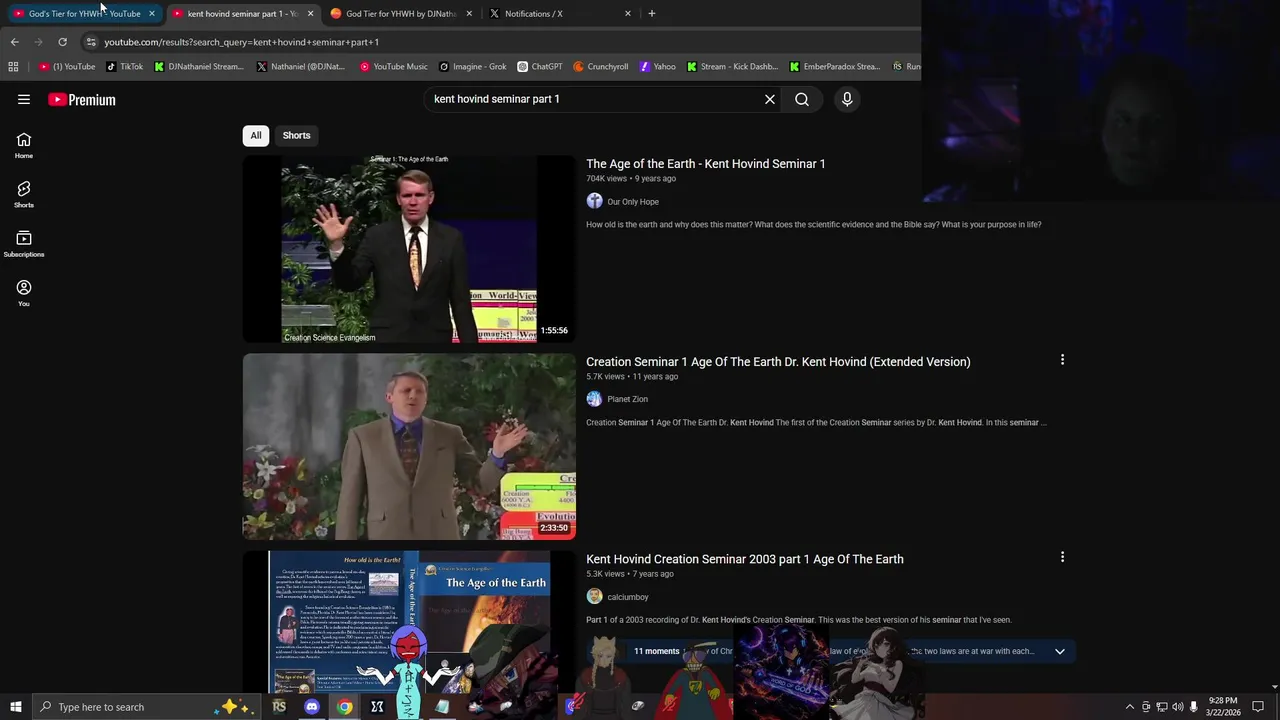Open more options for Creation Seminar 2003 video

(1062, 557)
